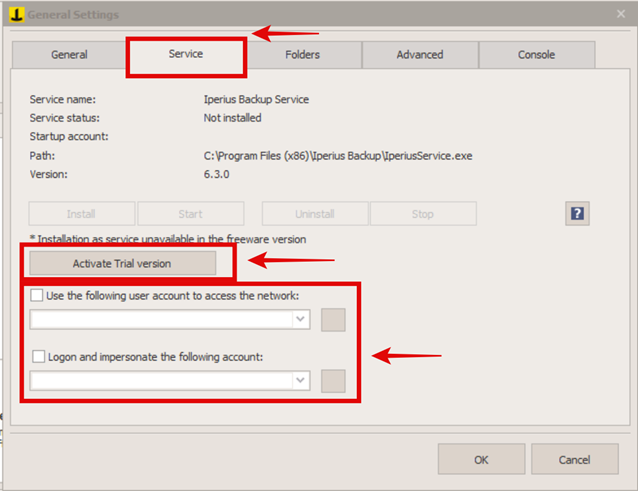Click the 'Startup account:' label
This screenshot has width=638, height=491.
coord(69,136)
